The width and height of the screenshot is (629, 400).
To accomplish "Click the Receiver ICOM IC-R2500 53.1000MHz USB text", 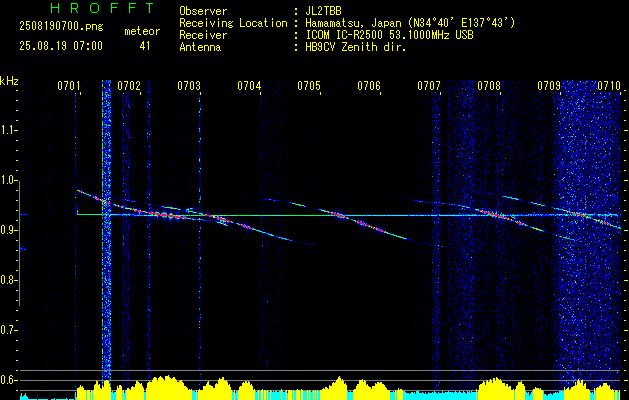I will (389, 35).
